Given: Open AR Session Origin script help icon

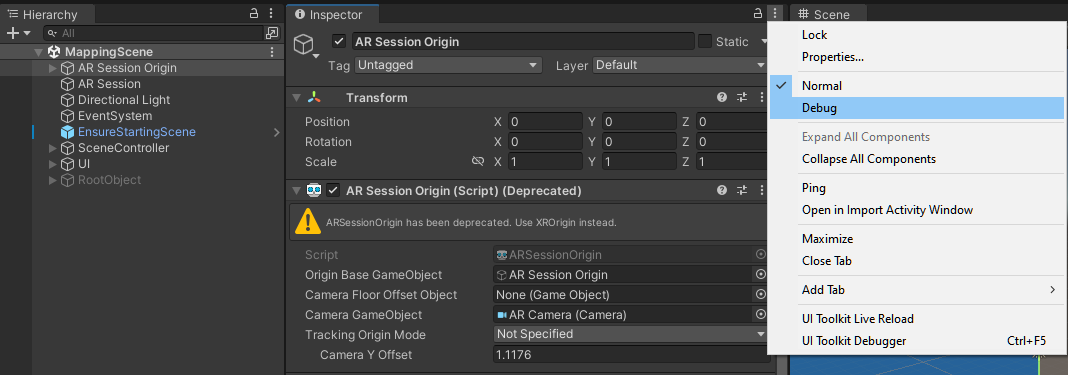Looking at the screenshot, I should pyautogui.click(x=722, y=191).
